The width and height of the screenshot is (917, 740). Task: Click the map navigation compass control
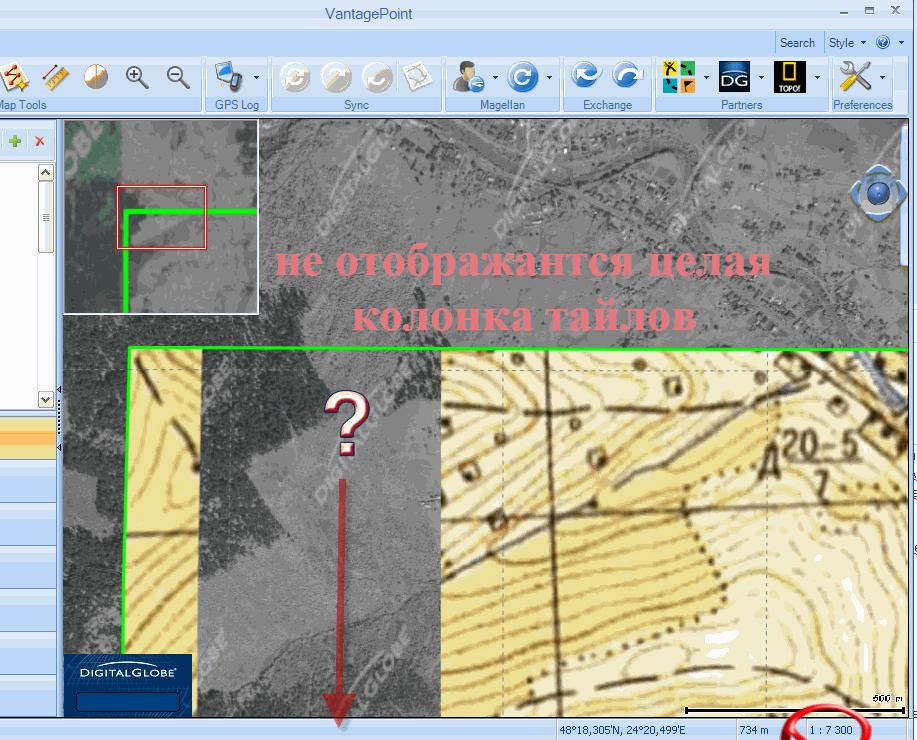coord(878,193)
